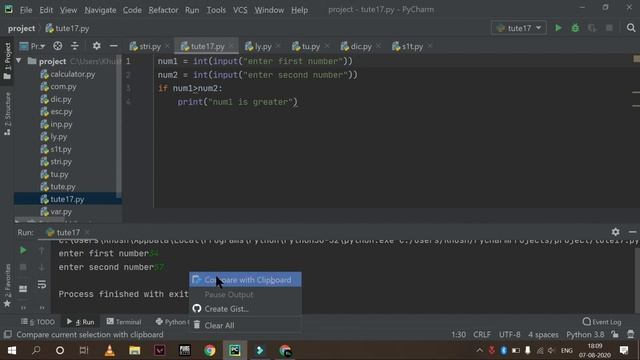Show hidden system tray icons
640x360 pixels.
click(480, 350)
